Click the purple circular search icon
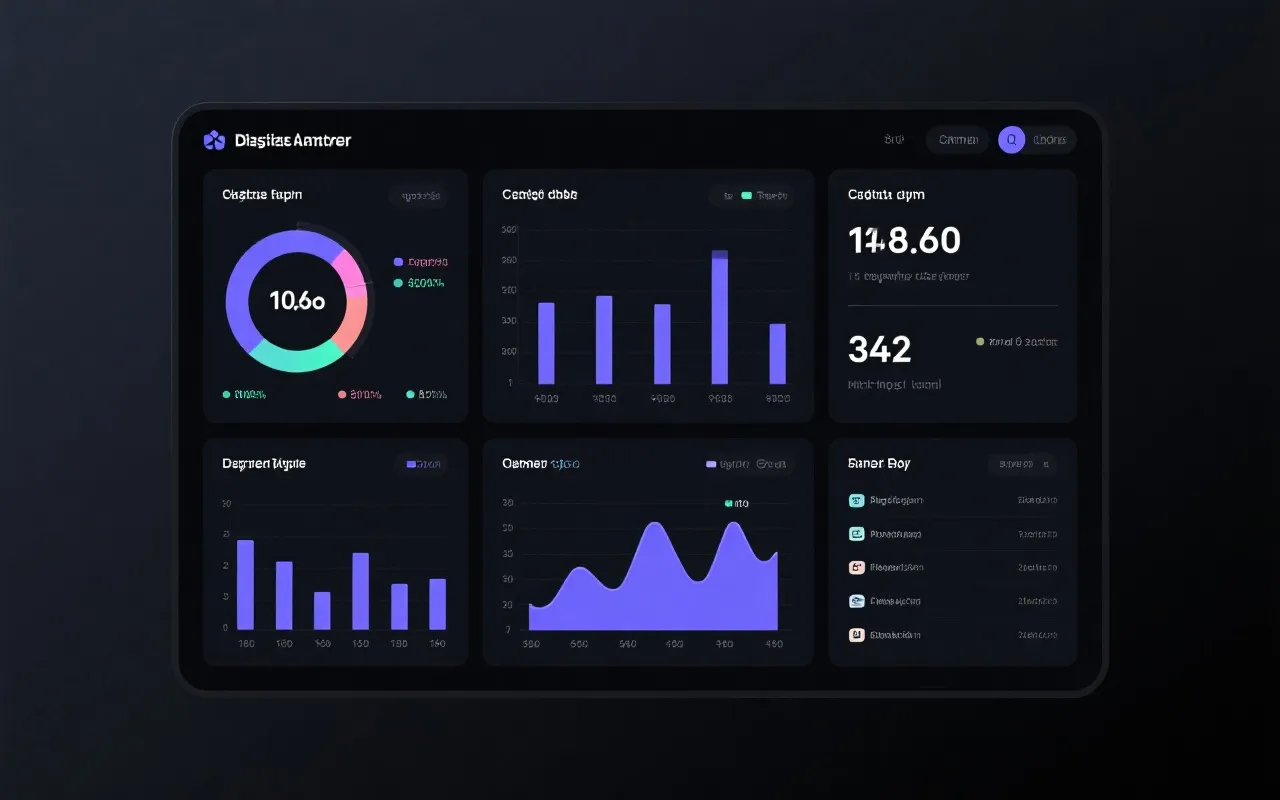Viewport: 1280px width, 800px height. (x=1011, y=140)
